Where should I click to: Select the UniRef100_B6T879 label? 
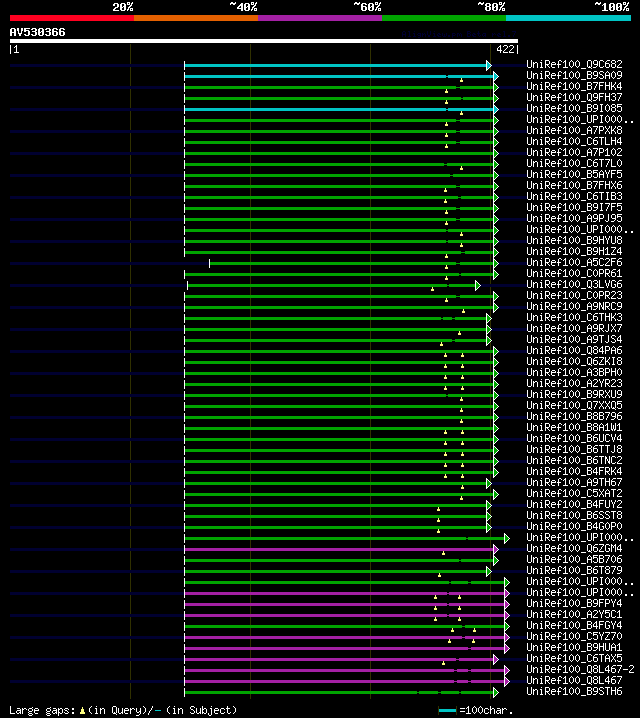(574, 570)
